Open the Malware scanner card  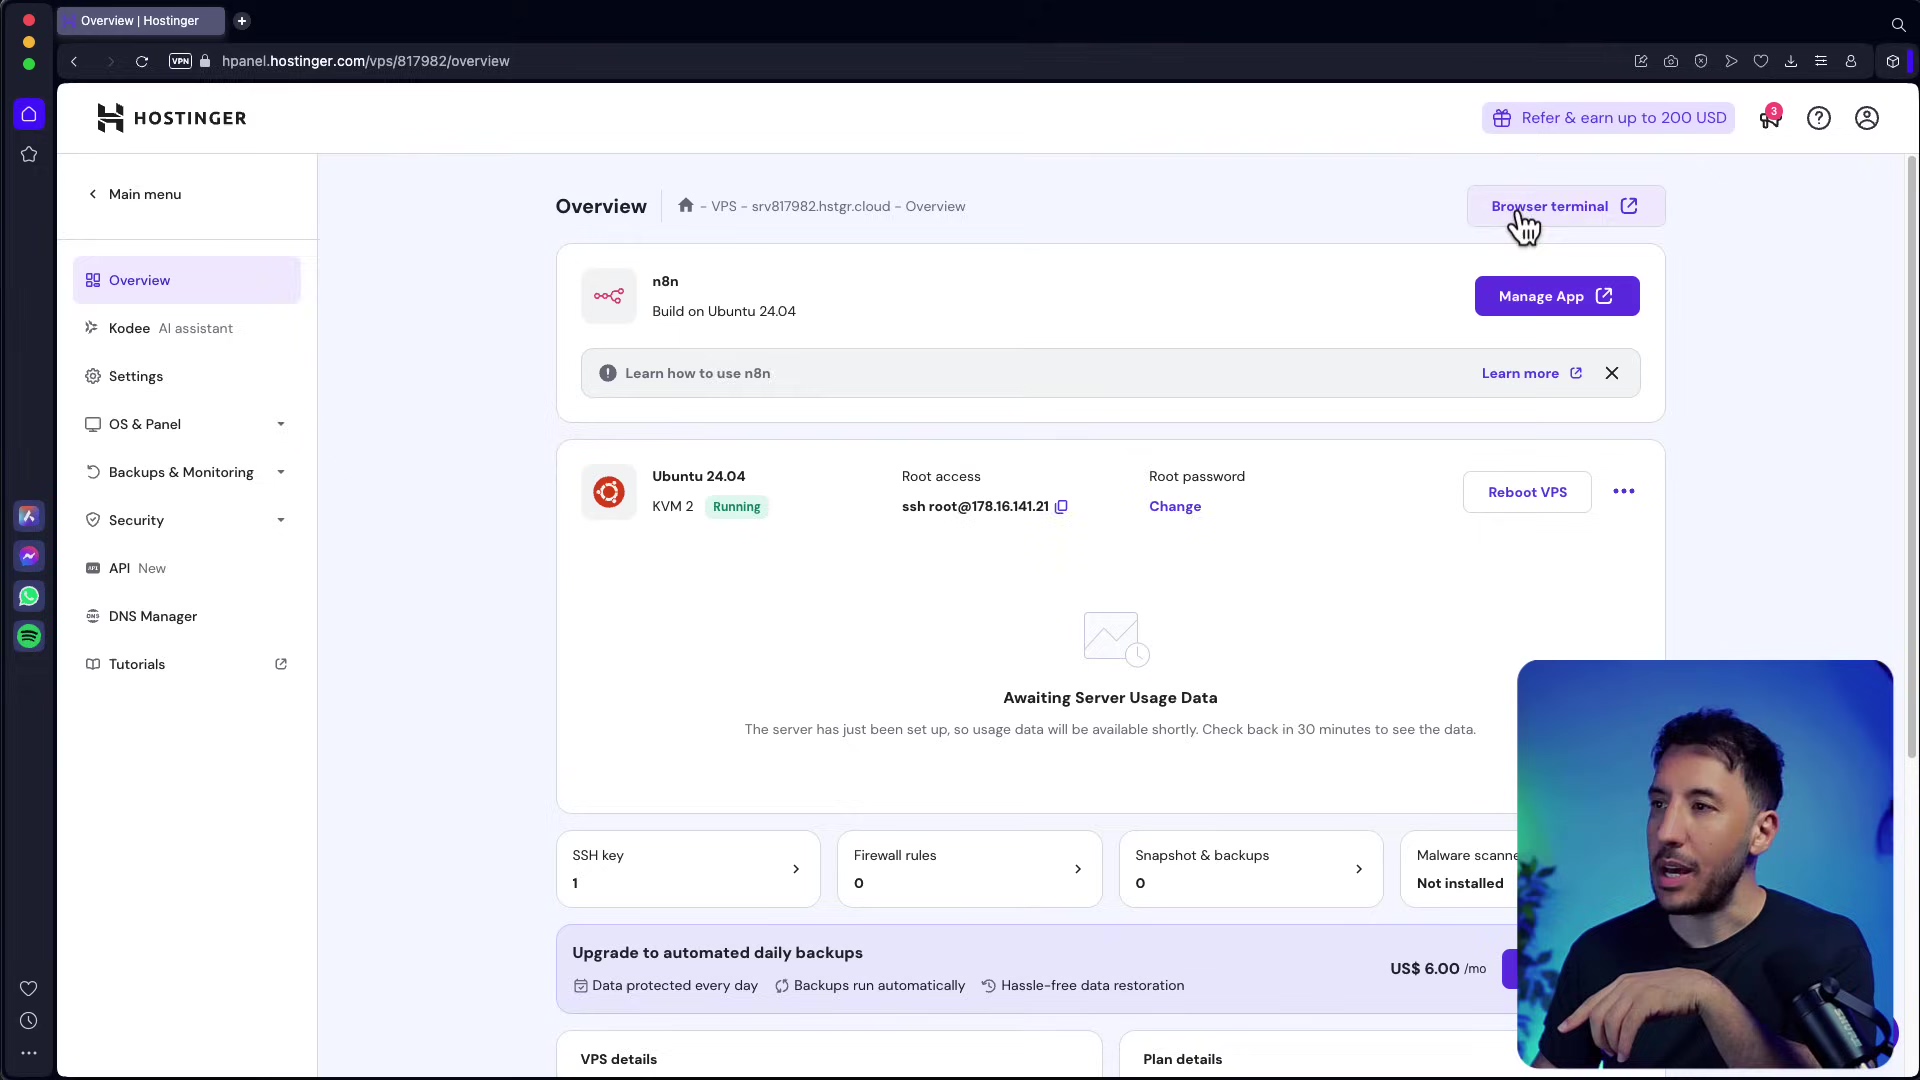[1458, 869]
